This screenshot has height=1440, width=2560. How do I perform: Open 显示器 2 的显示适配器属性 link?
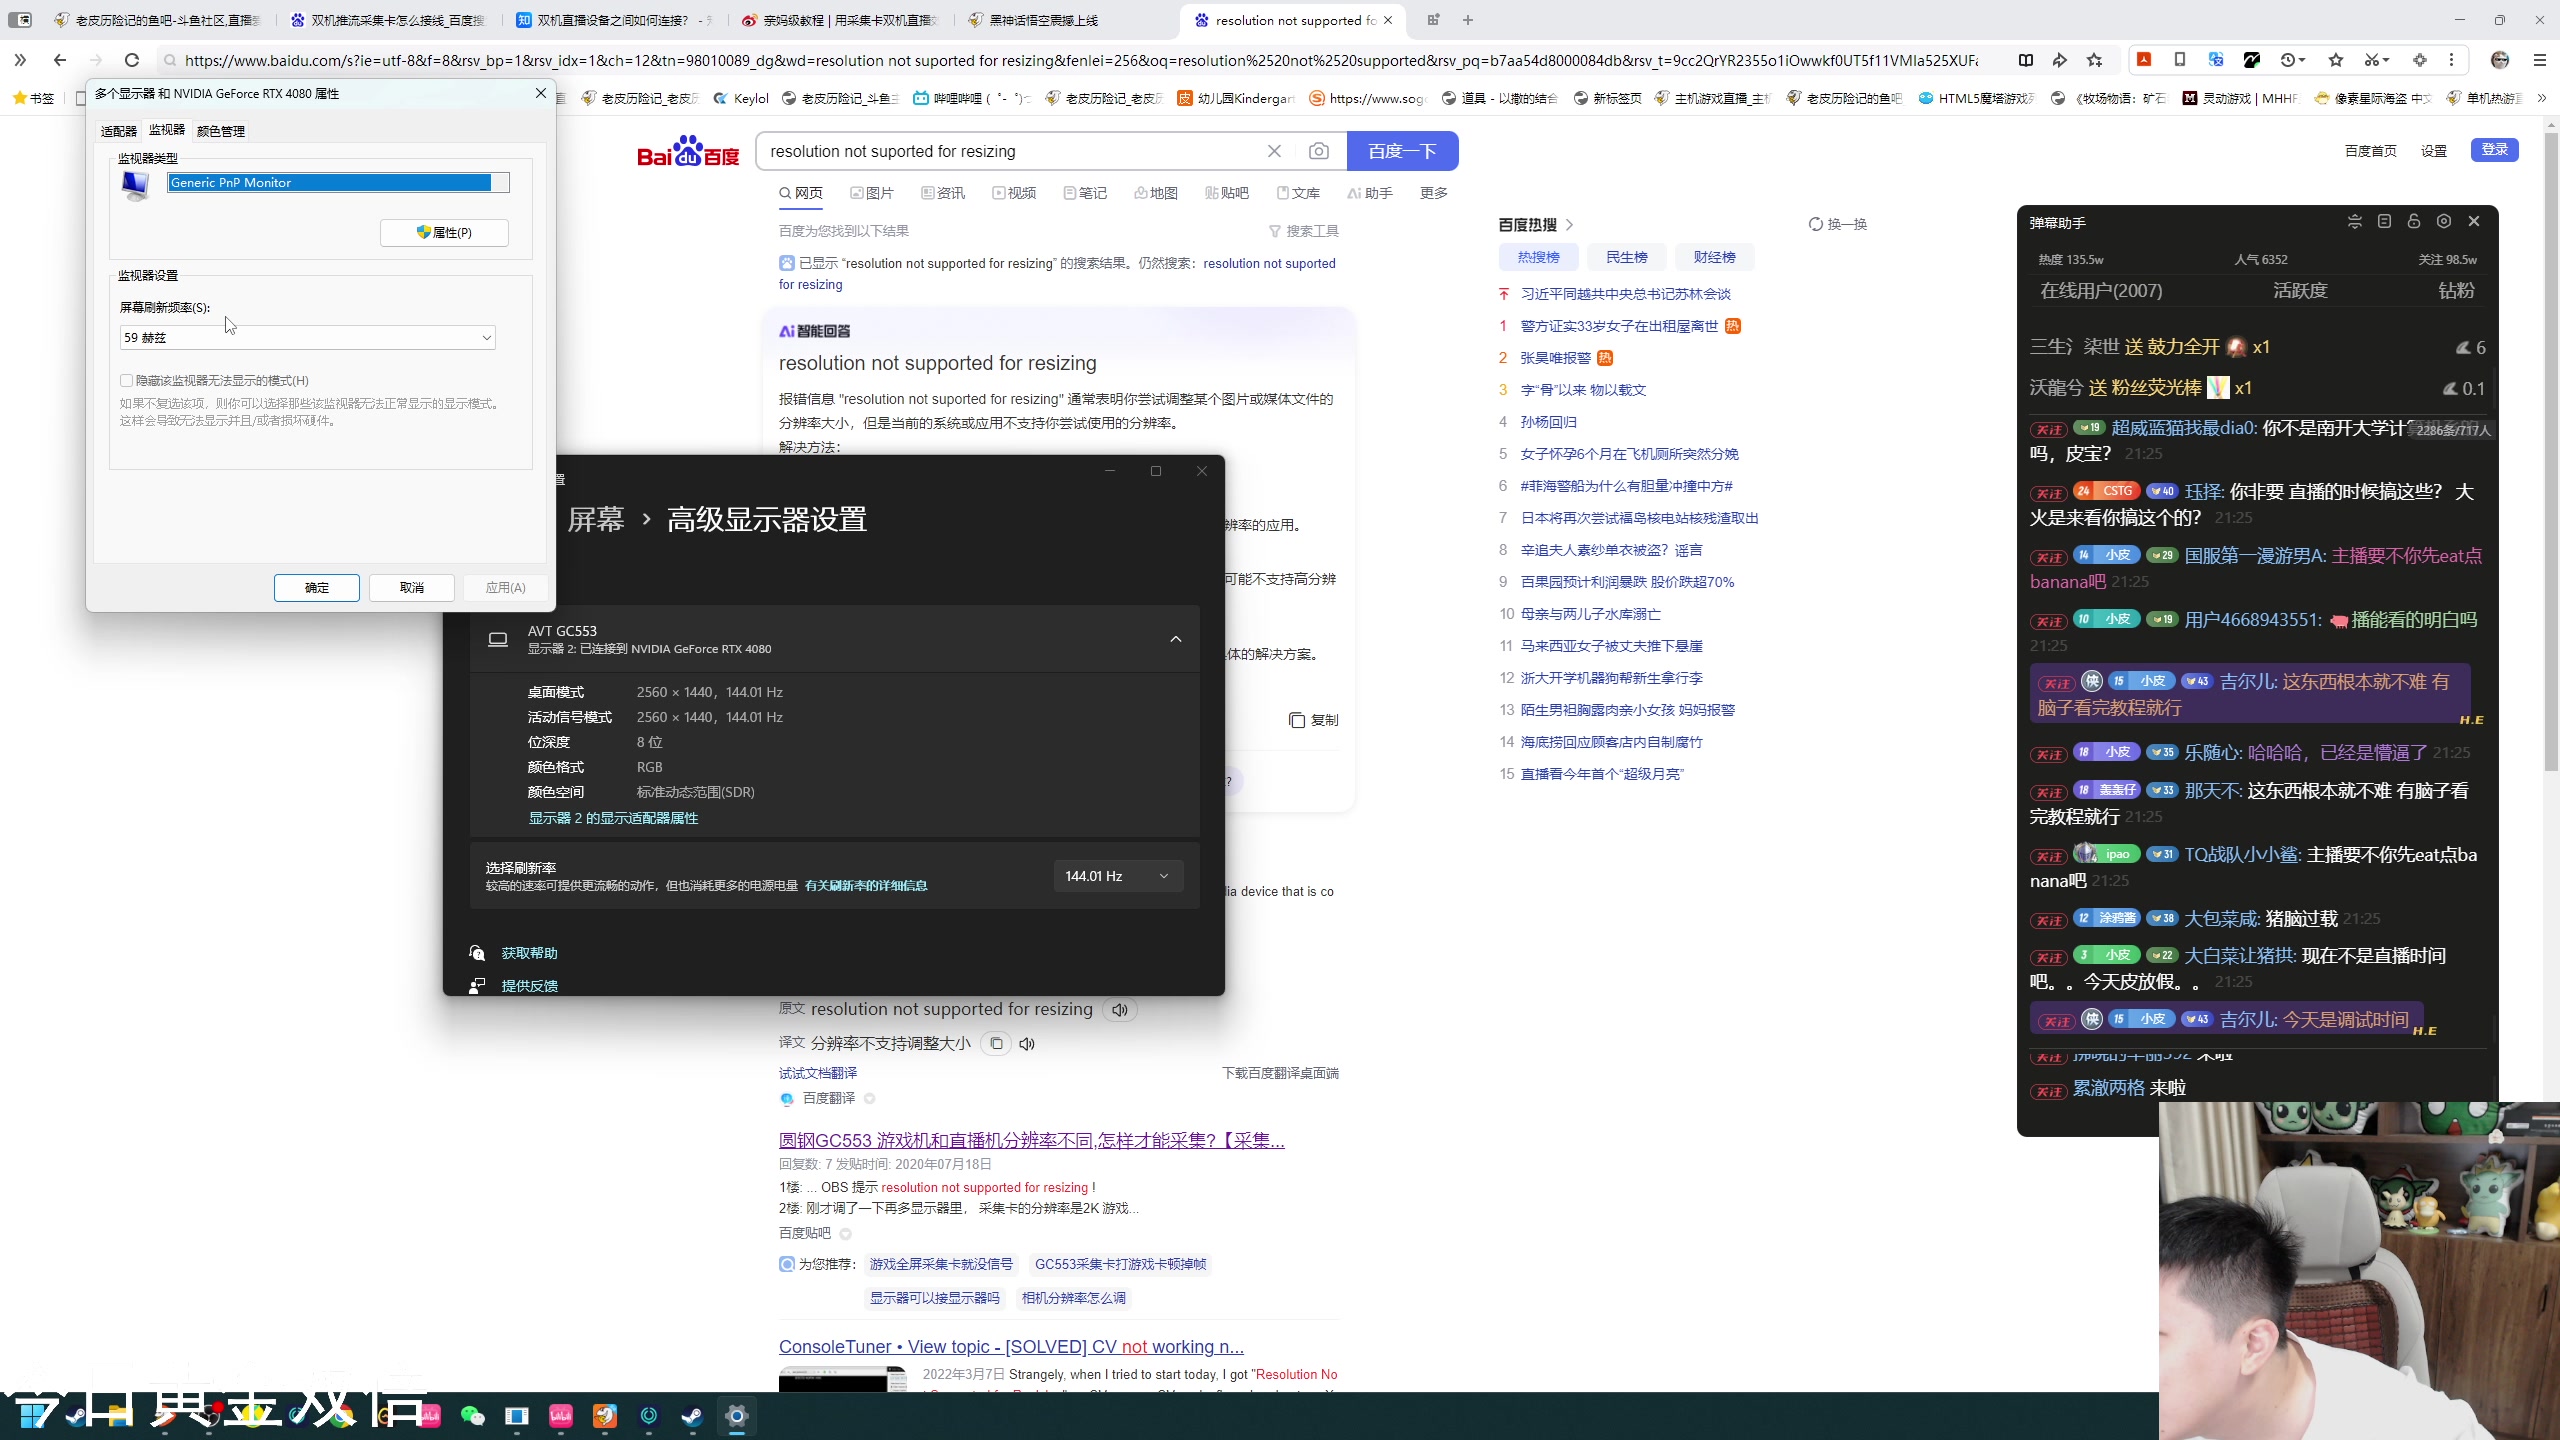(x=613, y=818)
